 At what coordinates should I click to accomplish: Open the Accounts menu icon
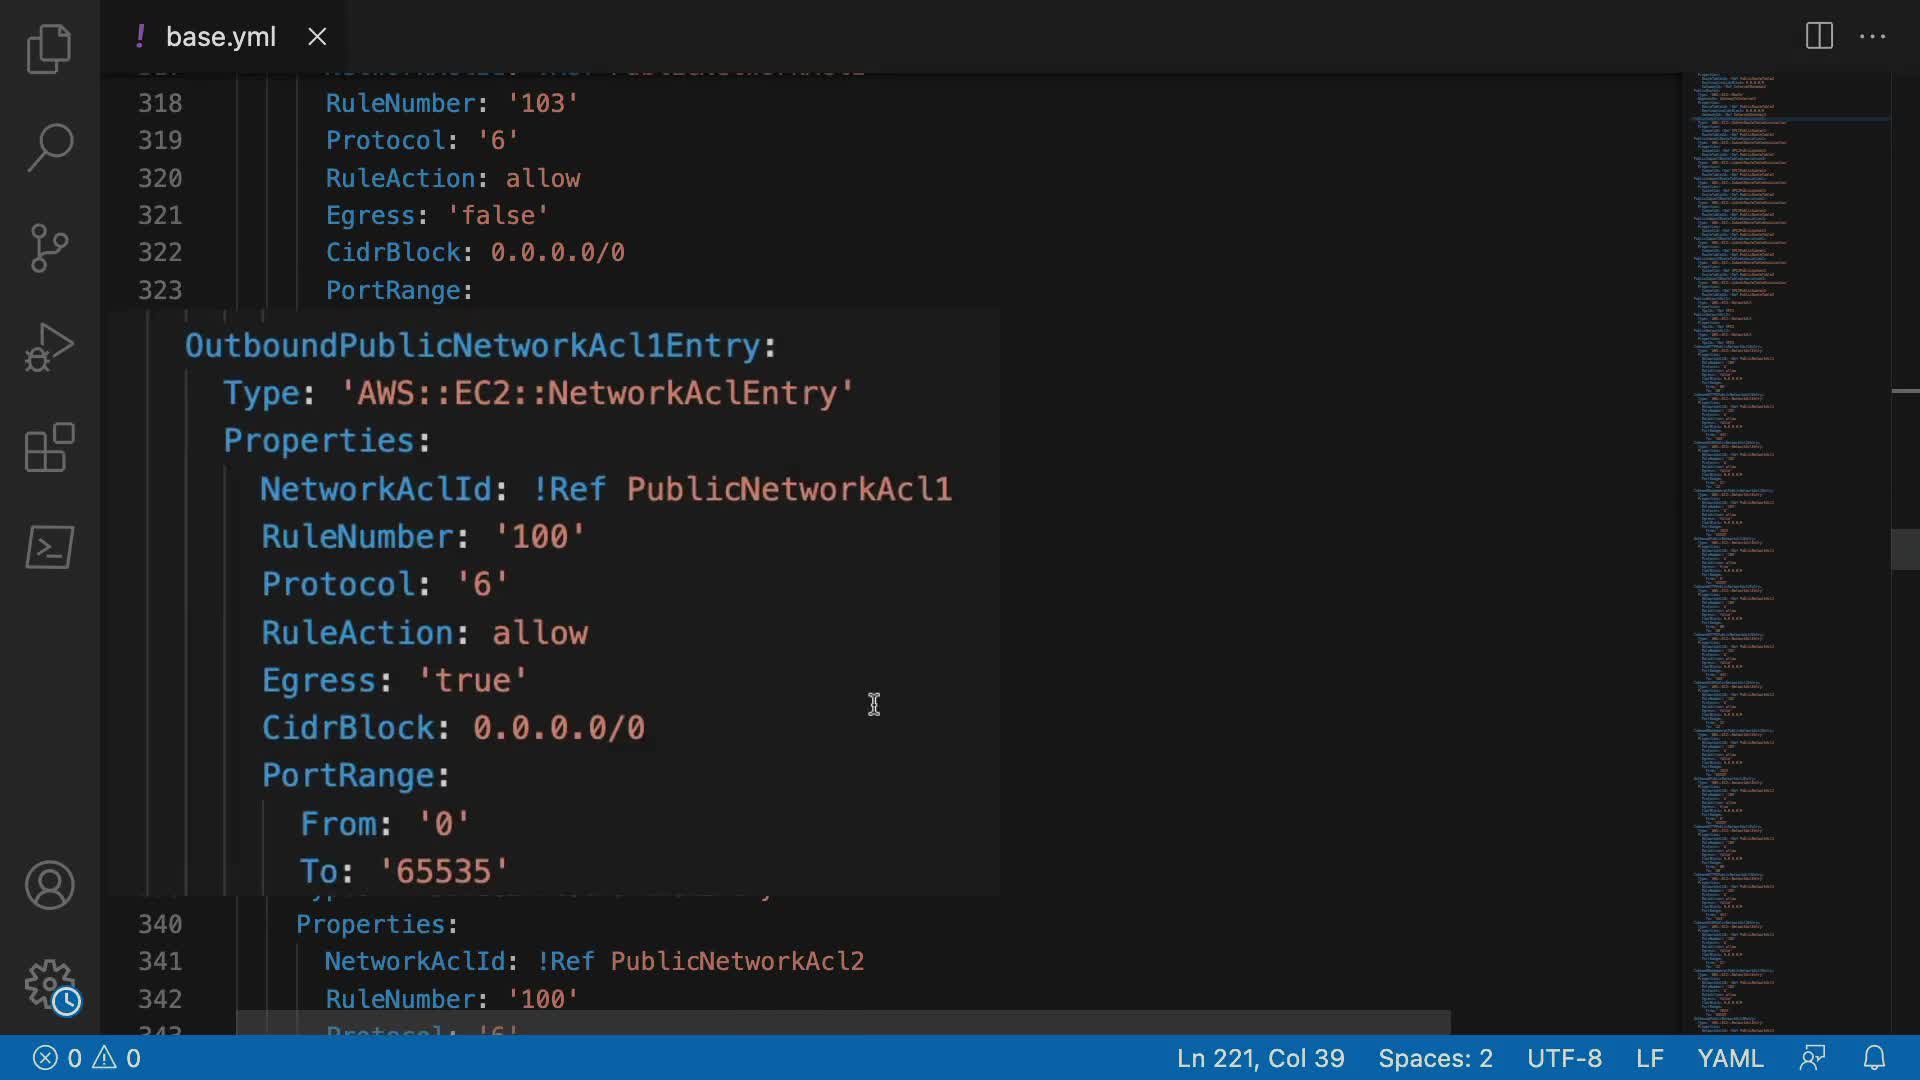pos(49,886)
